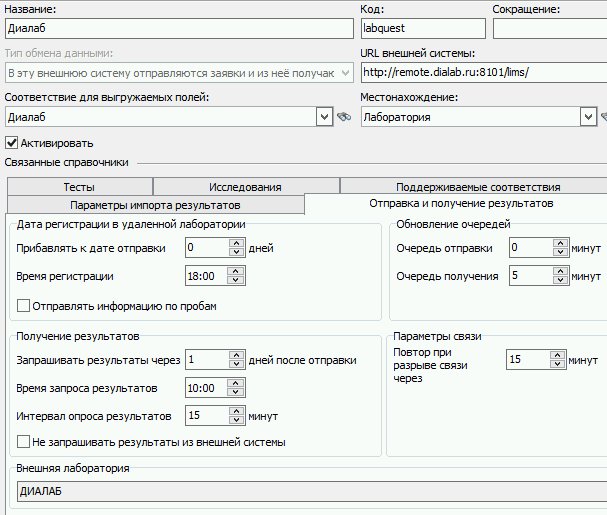The height and width of the screenshot is (515, 607).
Task: Increase Время запроса результатов 10:00
Action: point(235,383)
